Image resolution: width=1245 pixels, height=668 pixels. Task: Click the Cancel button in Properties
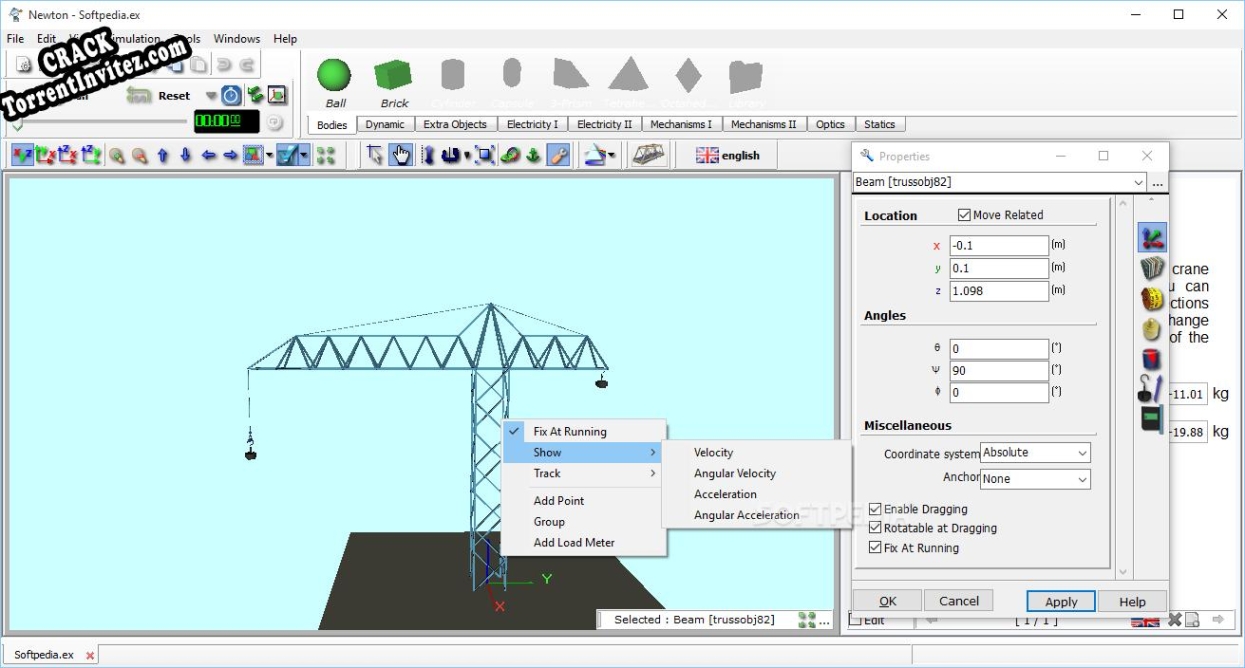tap(958, 601)
